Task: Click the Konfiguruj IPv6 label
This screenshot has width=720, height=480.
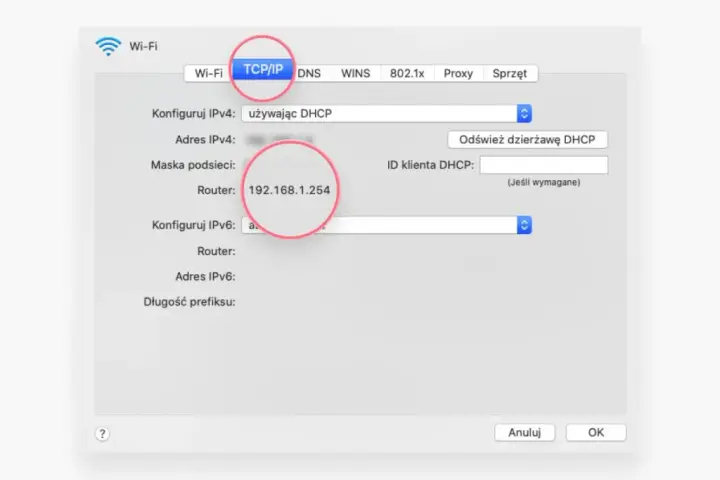Action: pos(193,225)
